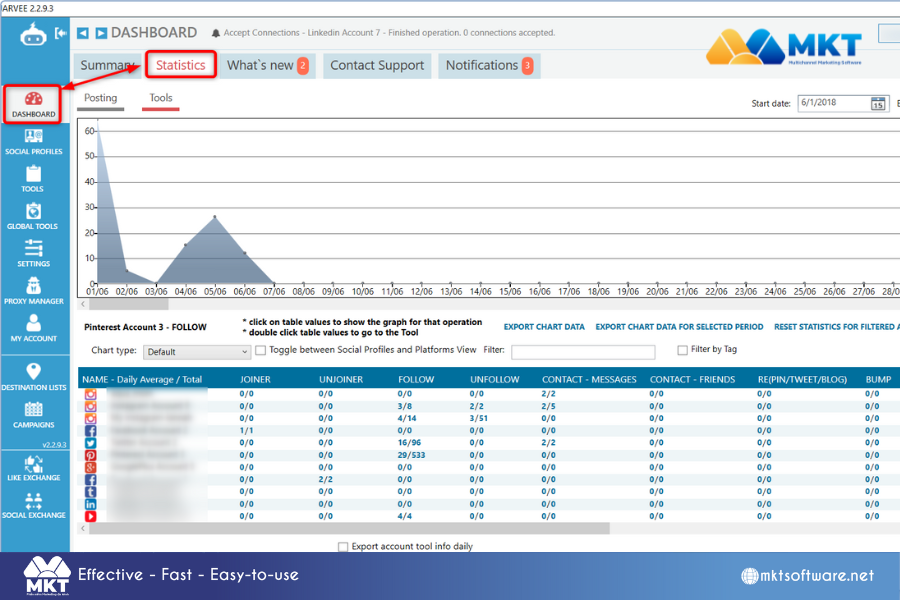This screenshot has width=900, height=600.
Task: Sort by the UNFOLLOW column header
Action: 494,380
